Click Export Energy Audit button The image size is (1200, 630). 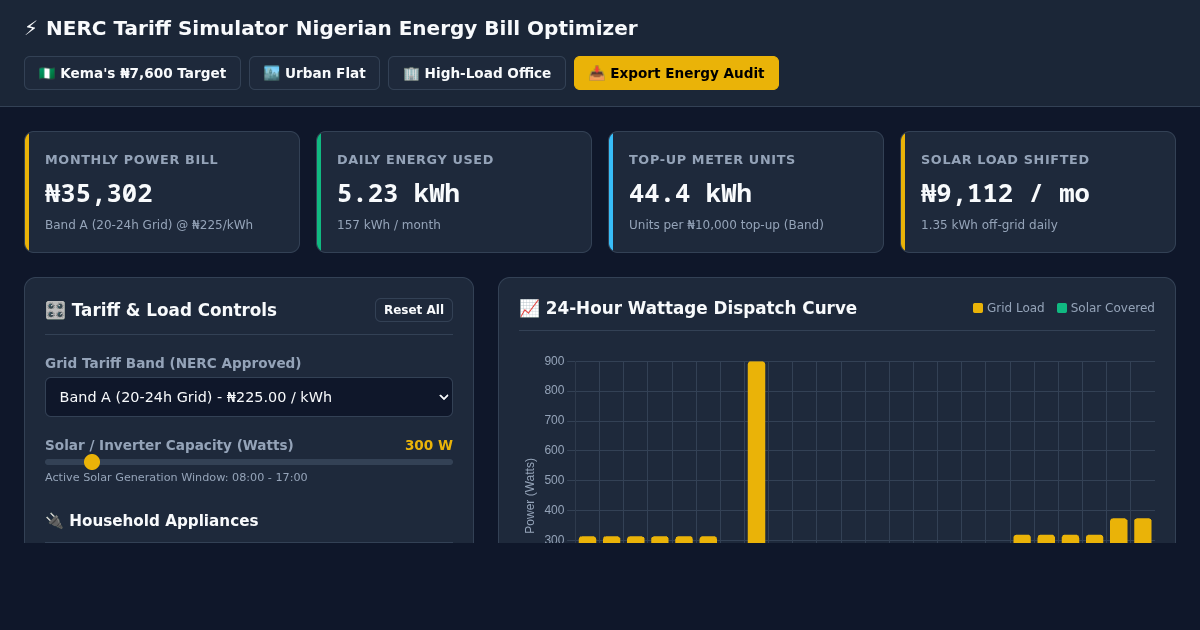point(676,73)
